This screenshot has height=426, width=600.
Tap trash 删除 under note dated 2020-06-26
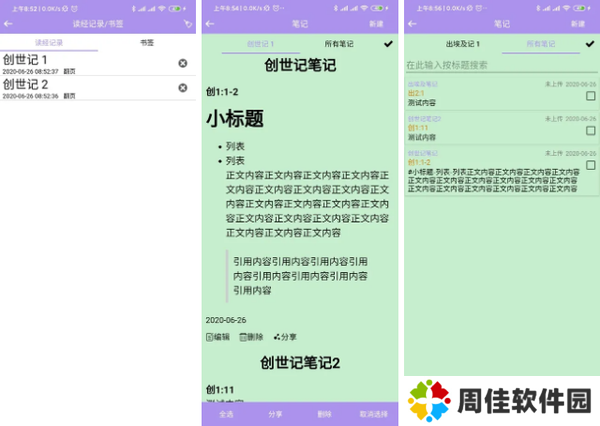pos(251,337)
